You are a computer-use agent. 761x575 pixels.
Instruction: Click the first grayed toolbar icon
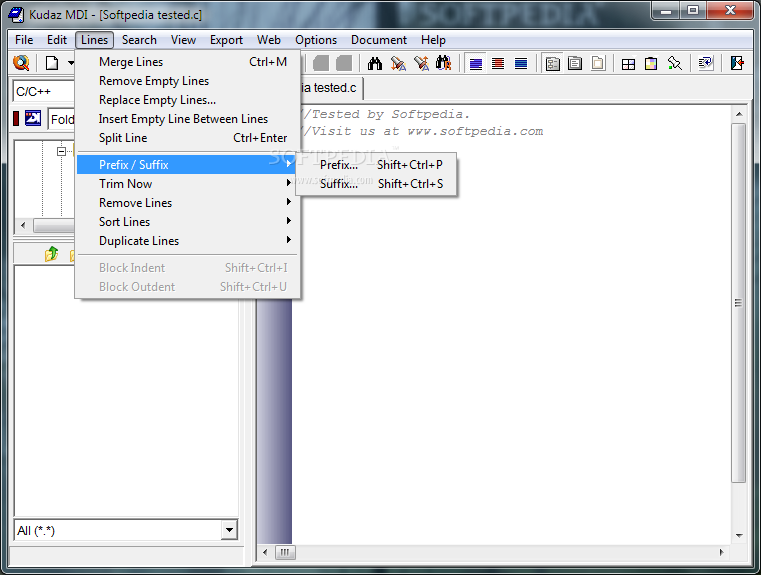coord(320,63)
